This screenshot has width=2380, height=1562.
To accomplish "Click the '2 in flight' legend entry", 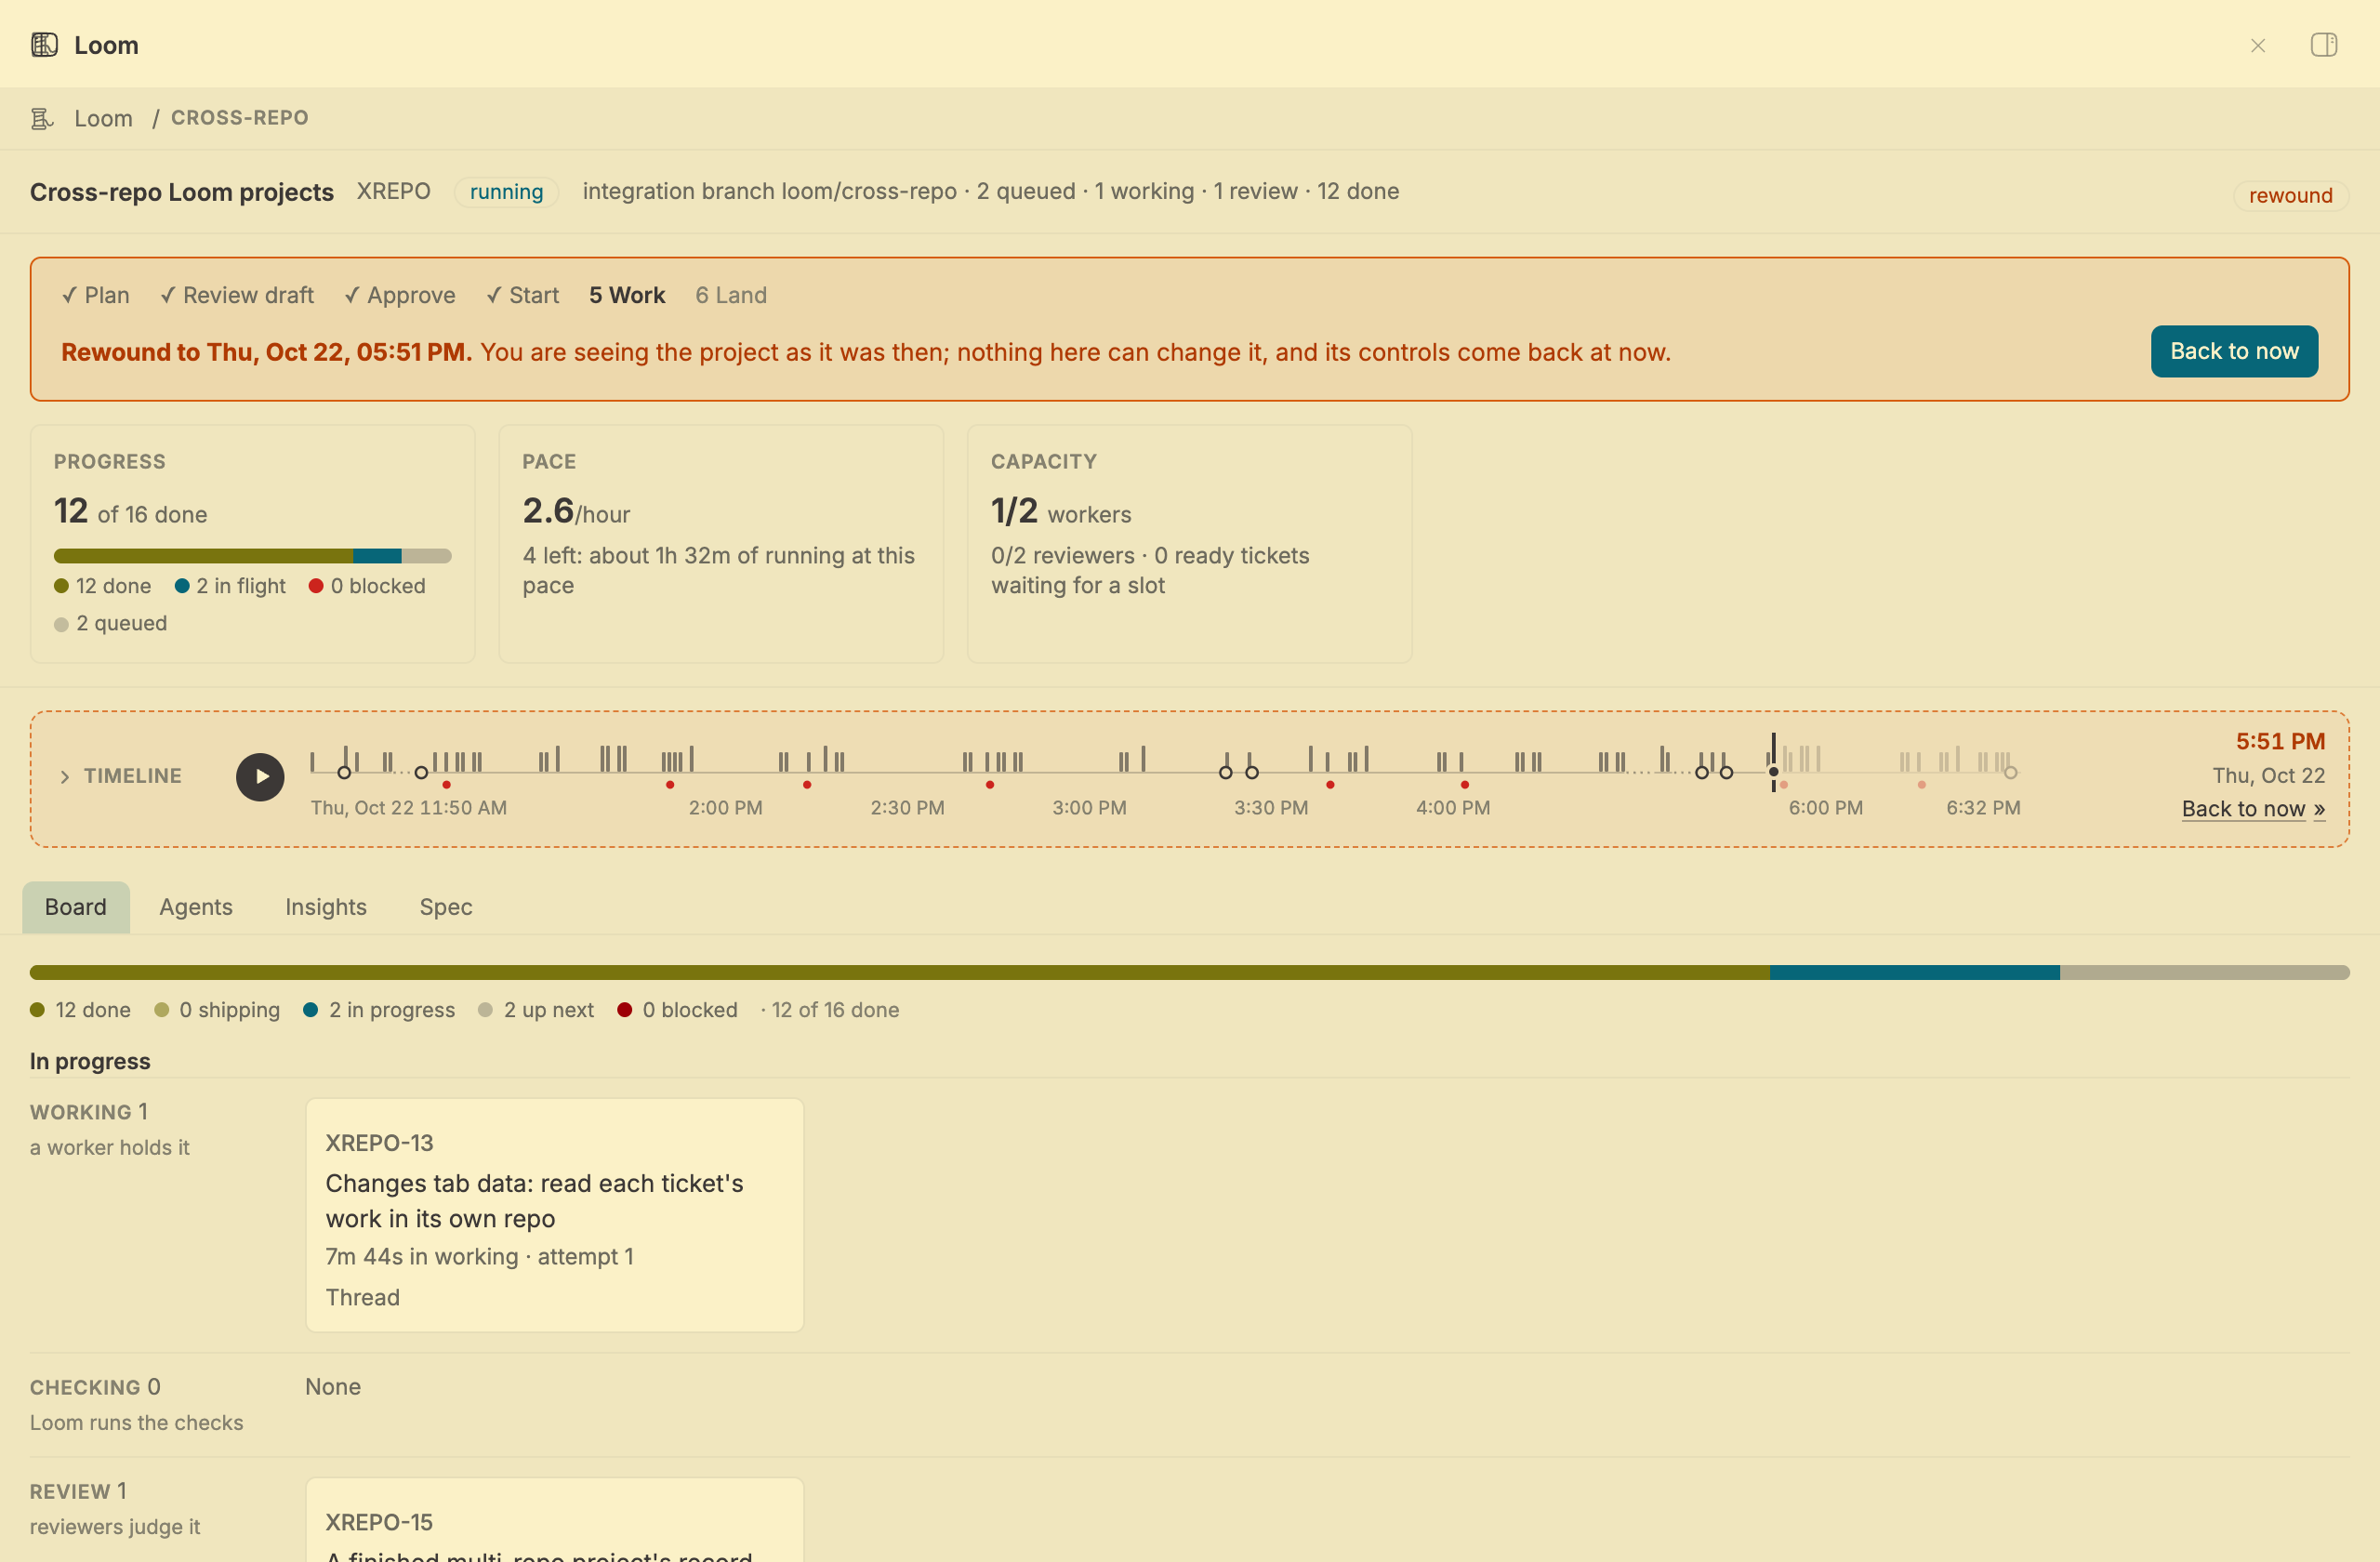I will tap(230, 586).
